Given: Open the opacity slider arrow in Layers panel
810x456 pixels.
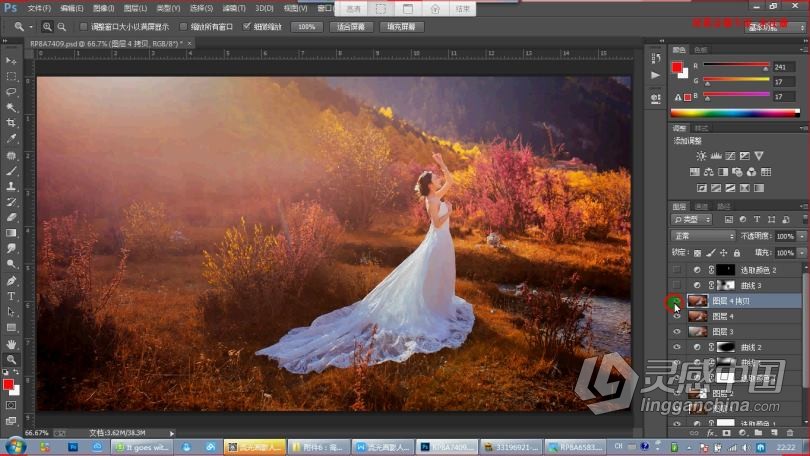Looking at the screenshot, I should 802,236.
